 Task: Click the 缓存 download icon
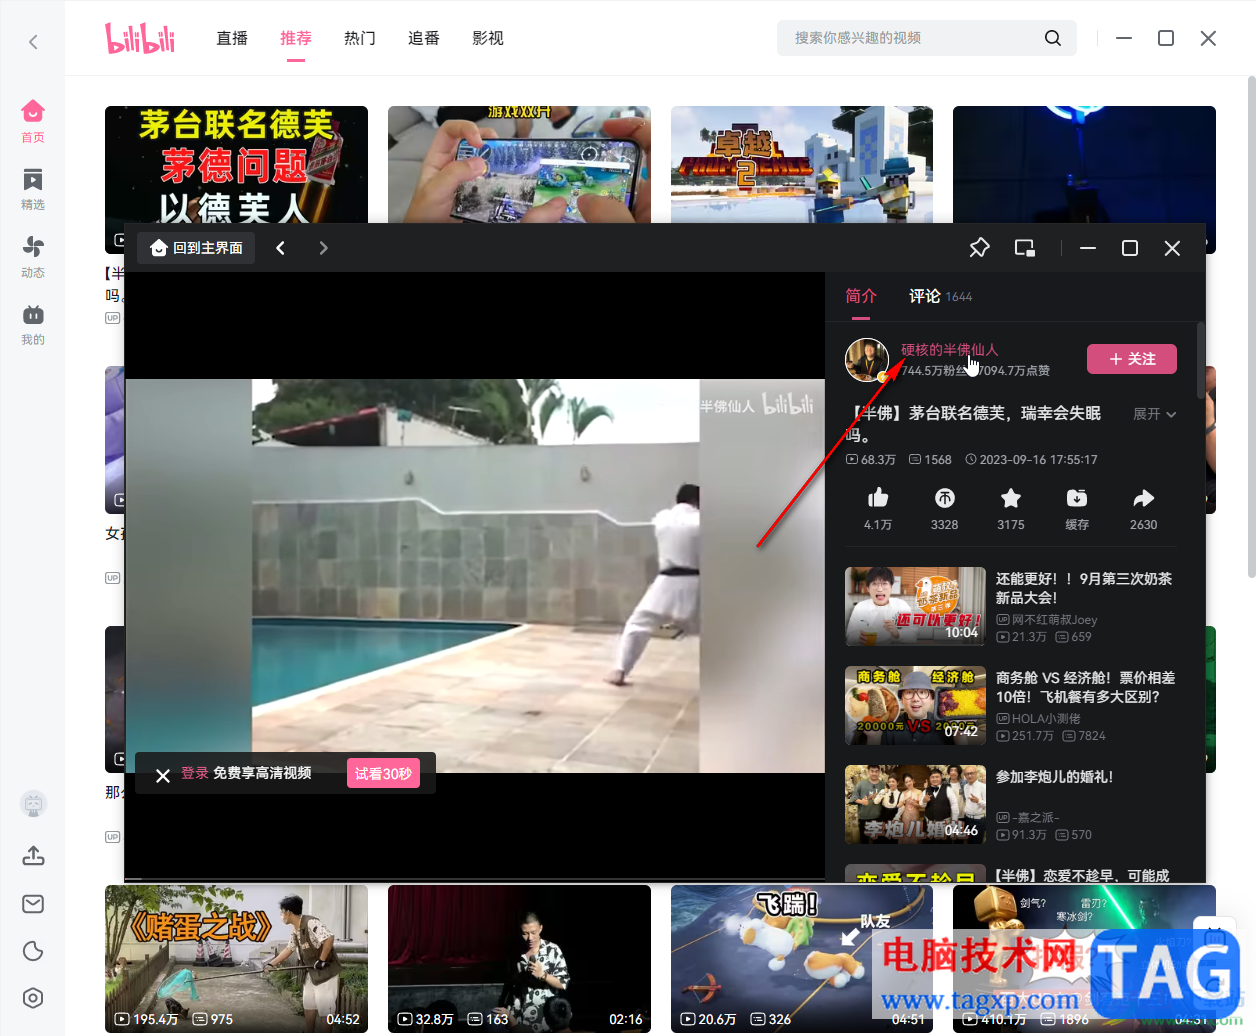pos(1077,498)
